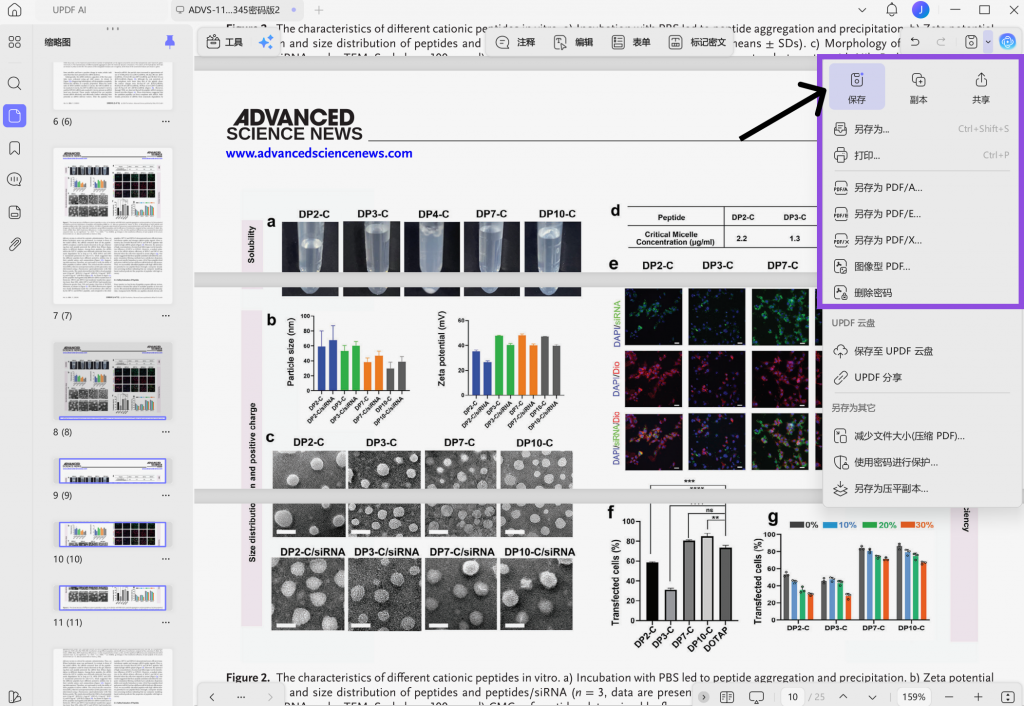Open the search panel in left sidebar
The height and width of the screenshot is (706, 1024).
pos(14,84)
